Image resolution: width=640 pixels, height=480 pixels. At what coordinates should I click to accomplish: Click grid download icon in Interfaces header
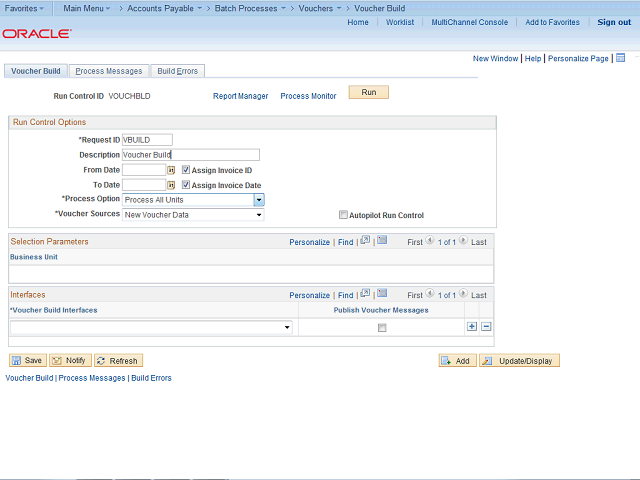pos(382,293)
